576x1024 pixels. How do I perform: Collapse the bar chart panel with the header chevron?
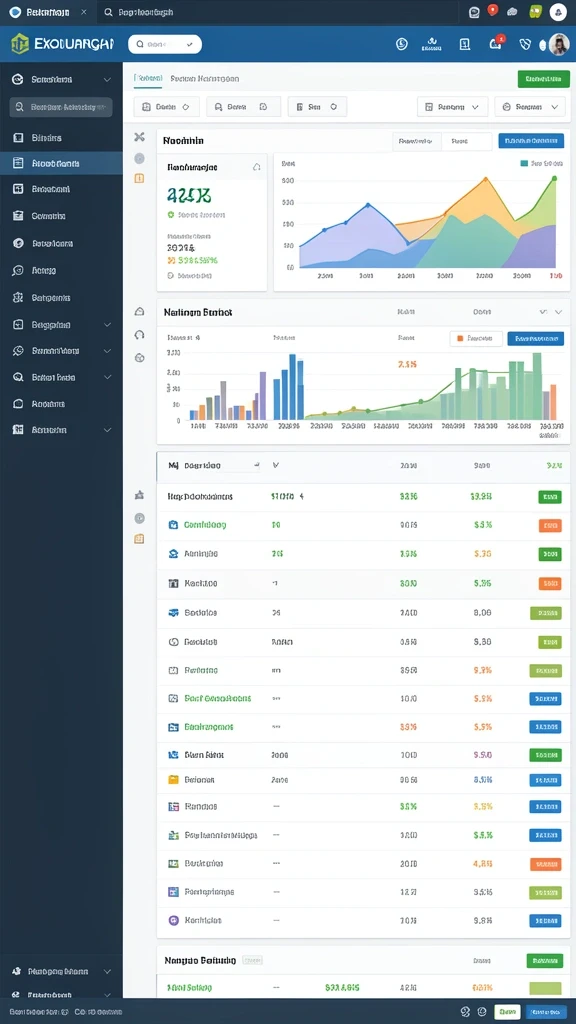click(x=558, y=312)
